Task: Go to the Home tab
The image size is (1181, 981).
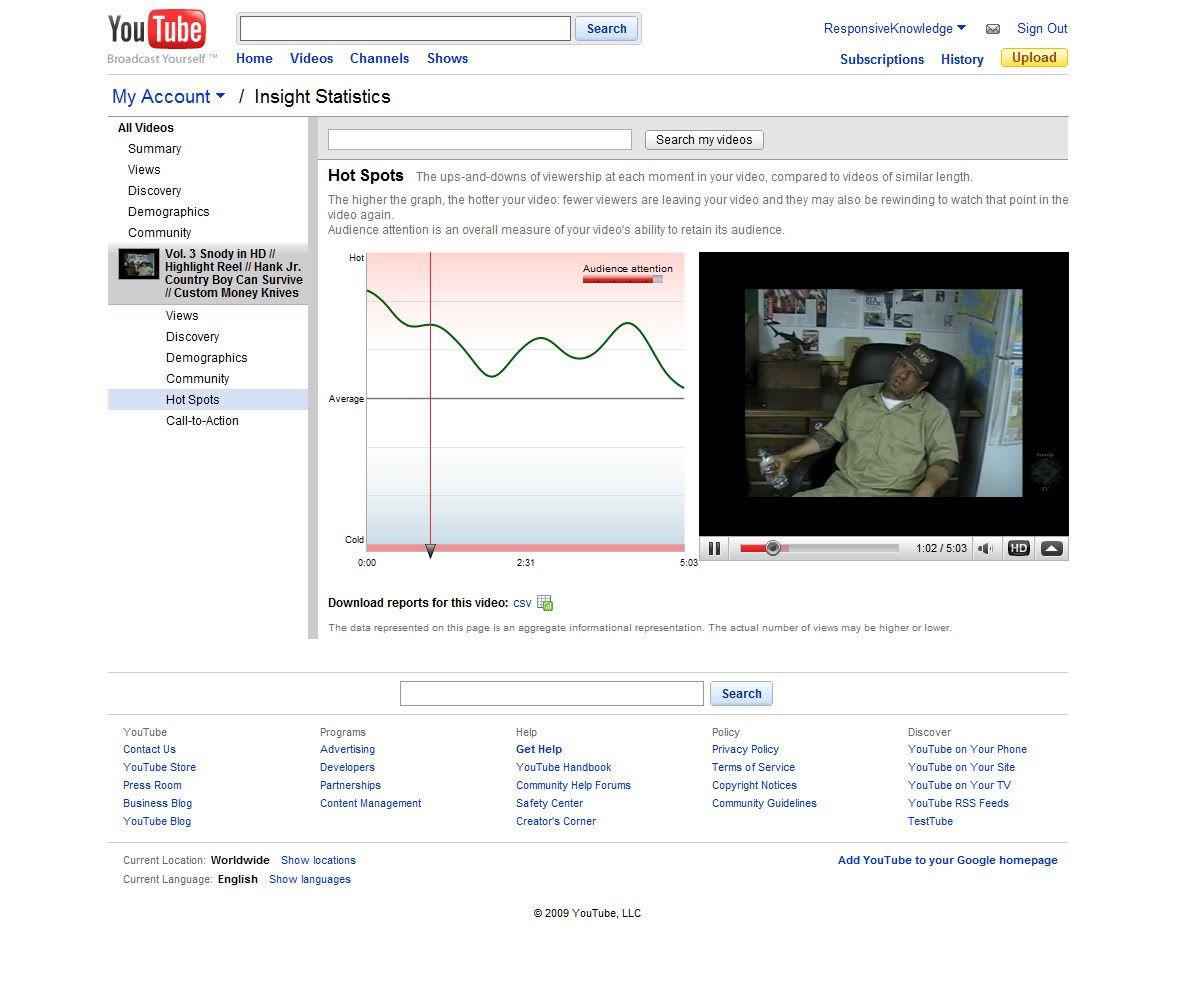Action: tap(254, 59)
